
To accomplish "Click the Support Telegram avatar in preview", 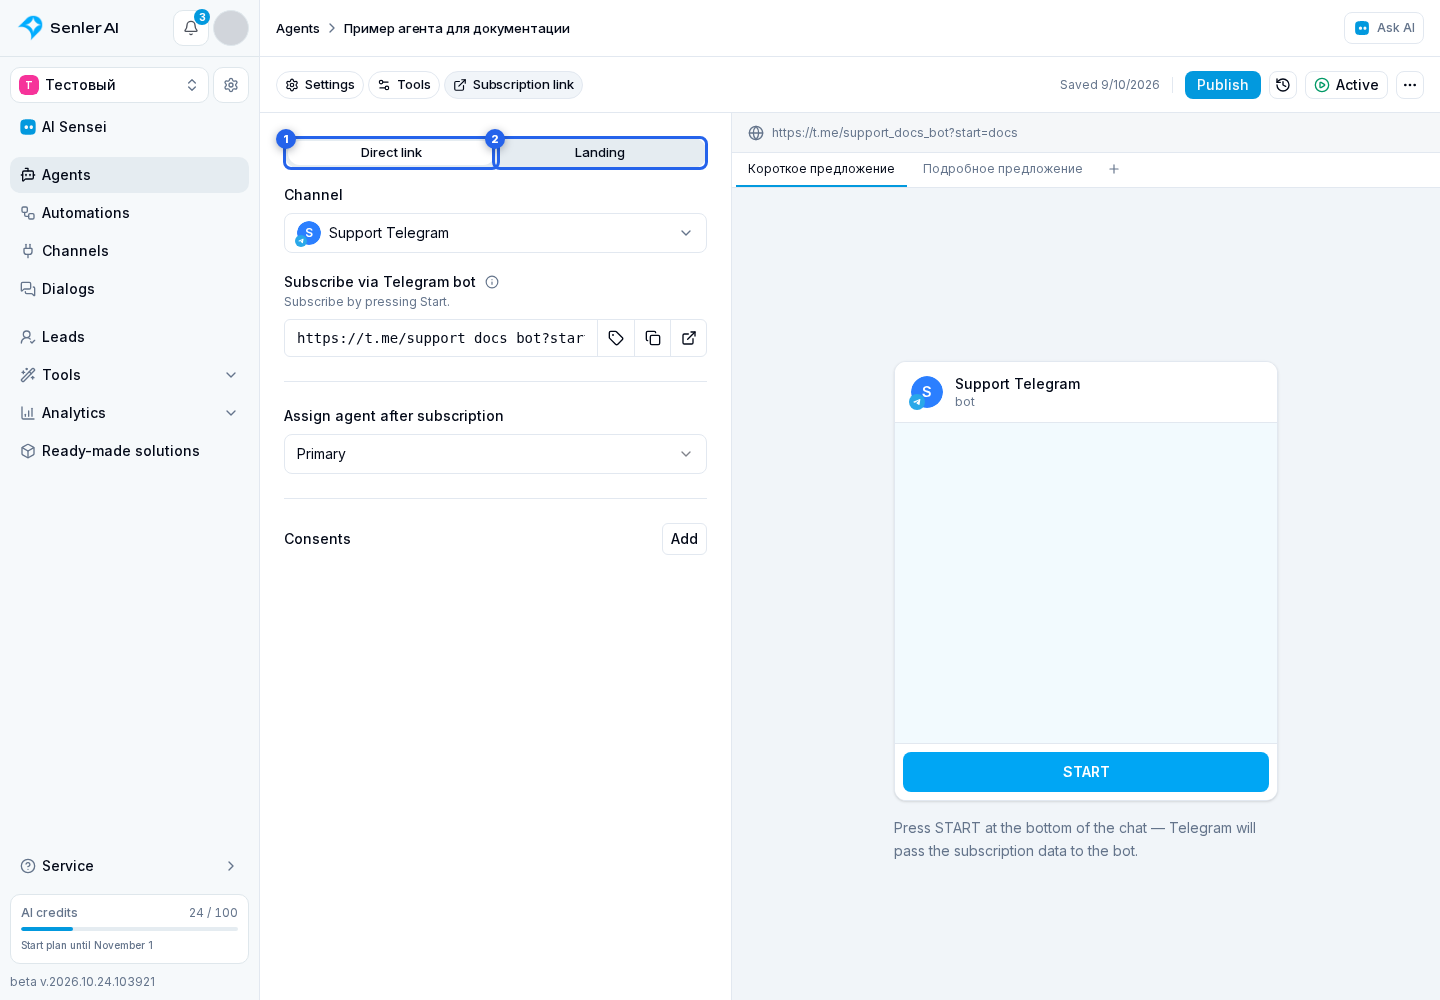I will pyautogui.click(x=926, y=392).
